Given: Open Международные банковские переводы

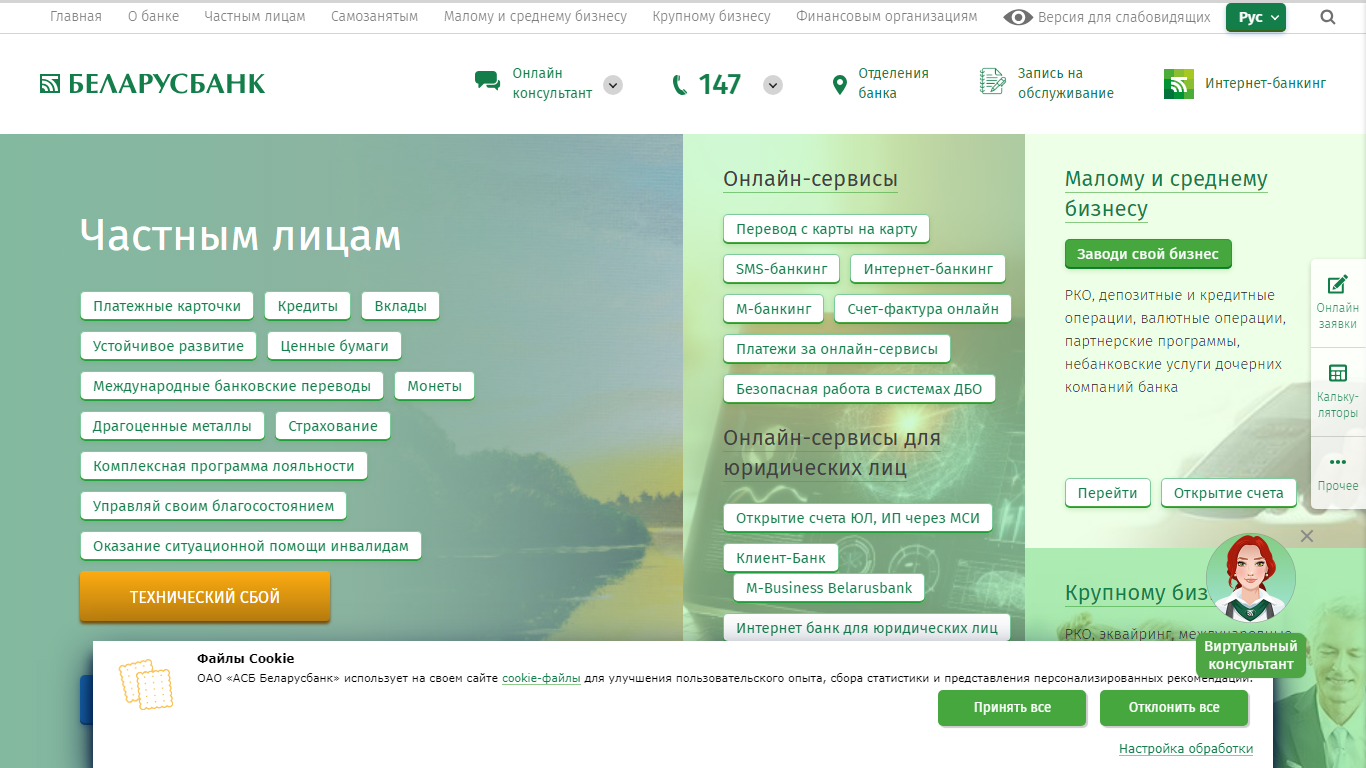Looking at the screenshot, I should (x=232, y=386).
